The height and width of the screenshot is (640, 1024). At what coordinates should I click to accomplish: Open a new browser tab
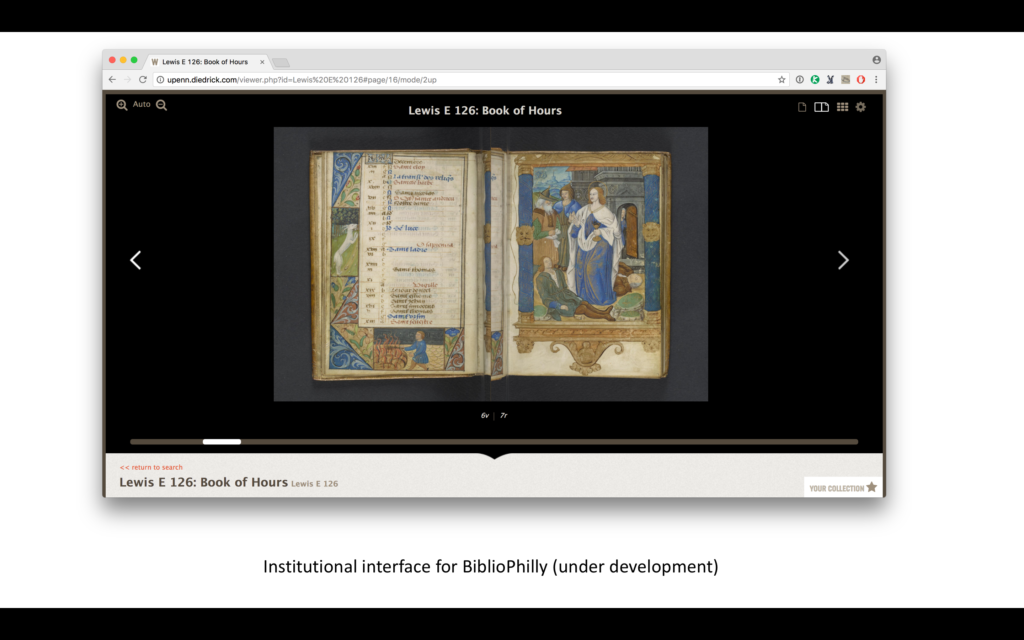click(281, 62)
